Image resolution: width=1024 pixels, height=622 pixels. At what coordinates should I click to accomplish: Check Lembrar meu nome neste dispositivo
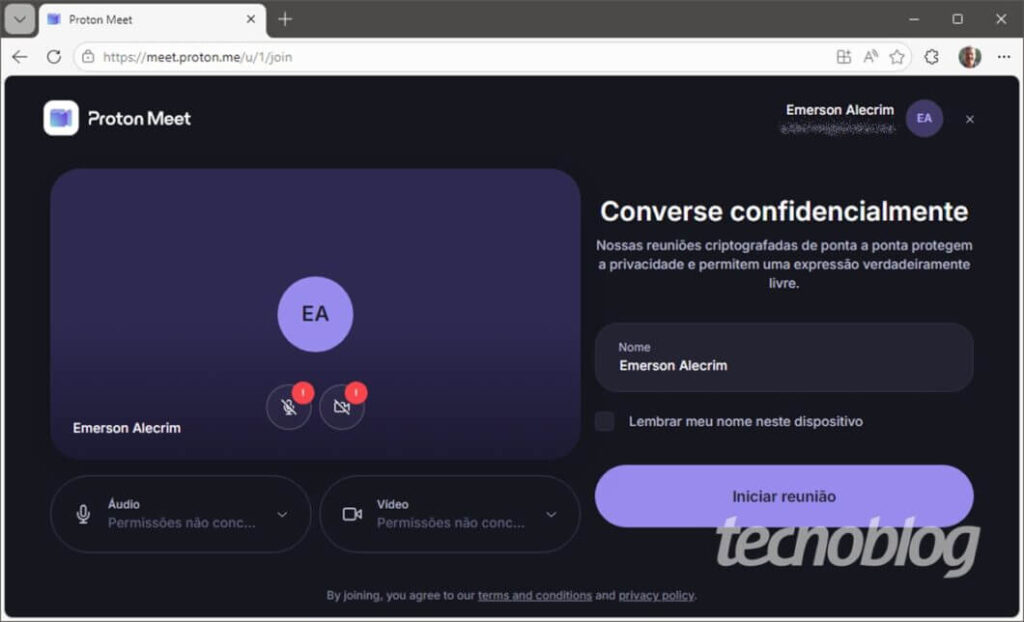coord(605,422)
